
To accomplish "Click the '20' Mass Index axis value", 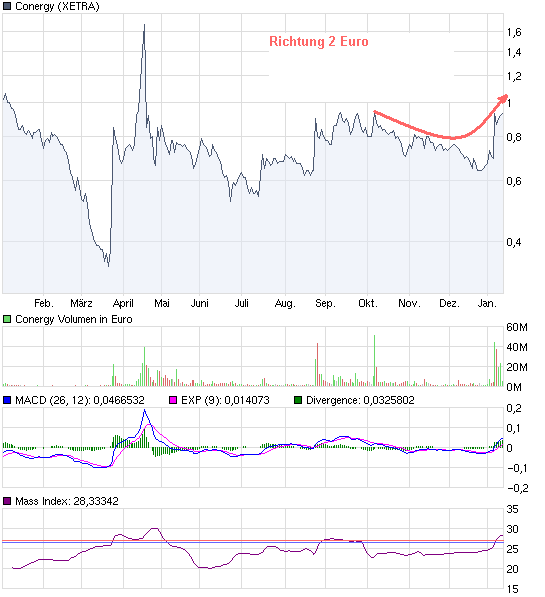I will (513, 570).
